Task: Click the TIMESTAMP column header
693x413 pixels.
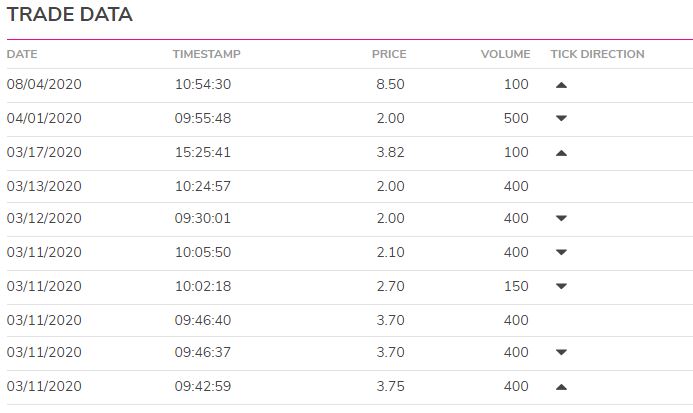Action: [206, 54]
